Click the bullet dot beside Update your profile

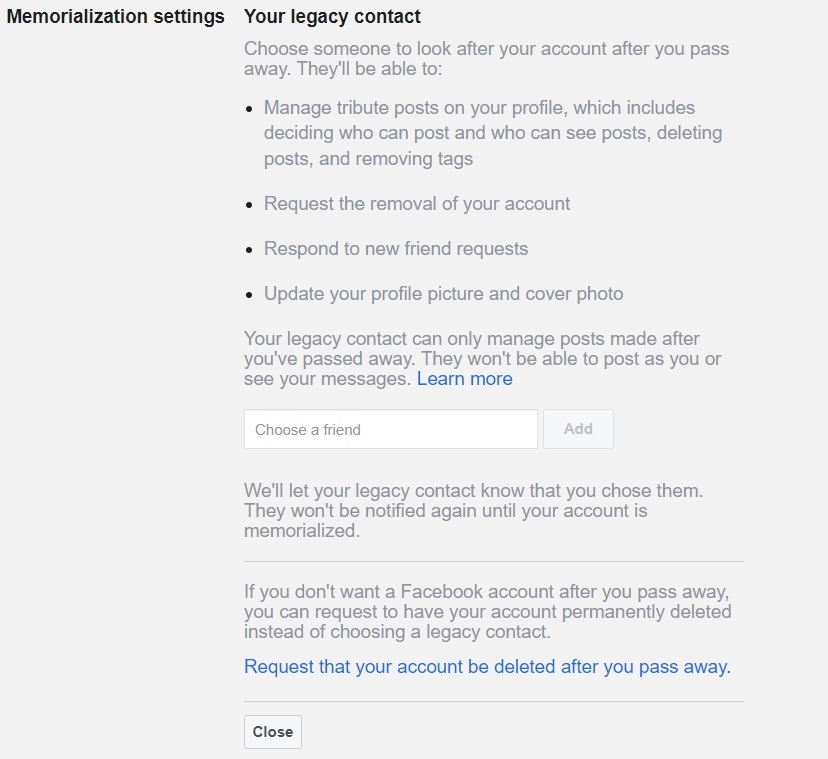click(x=249, y=296)
